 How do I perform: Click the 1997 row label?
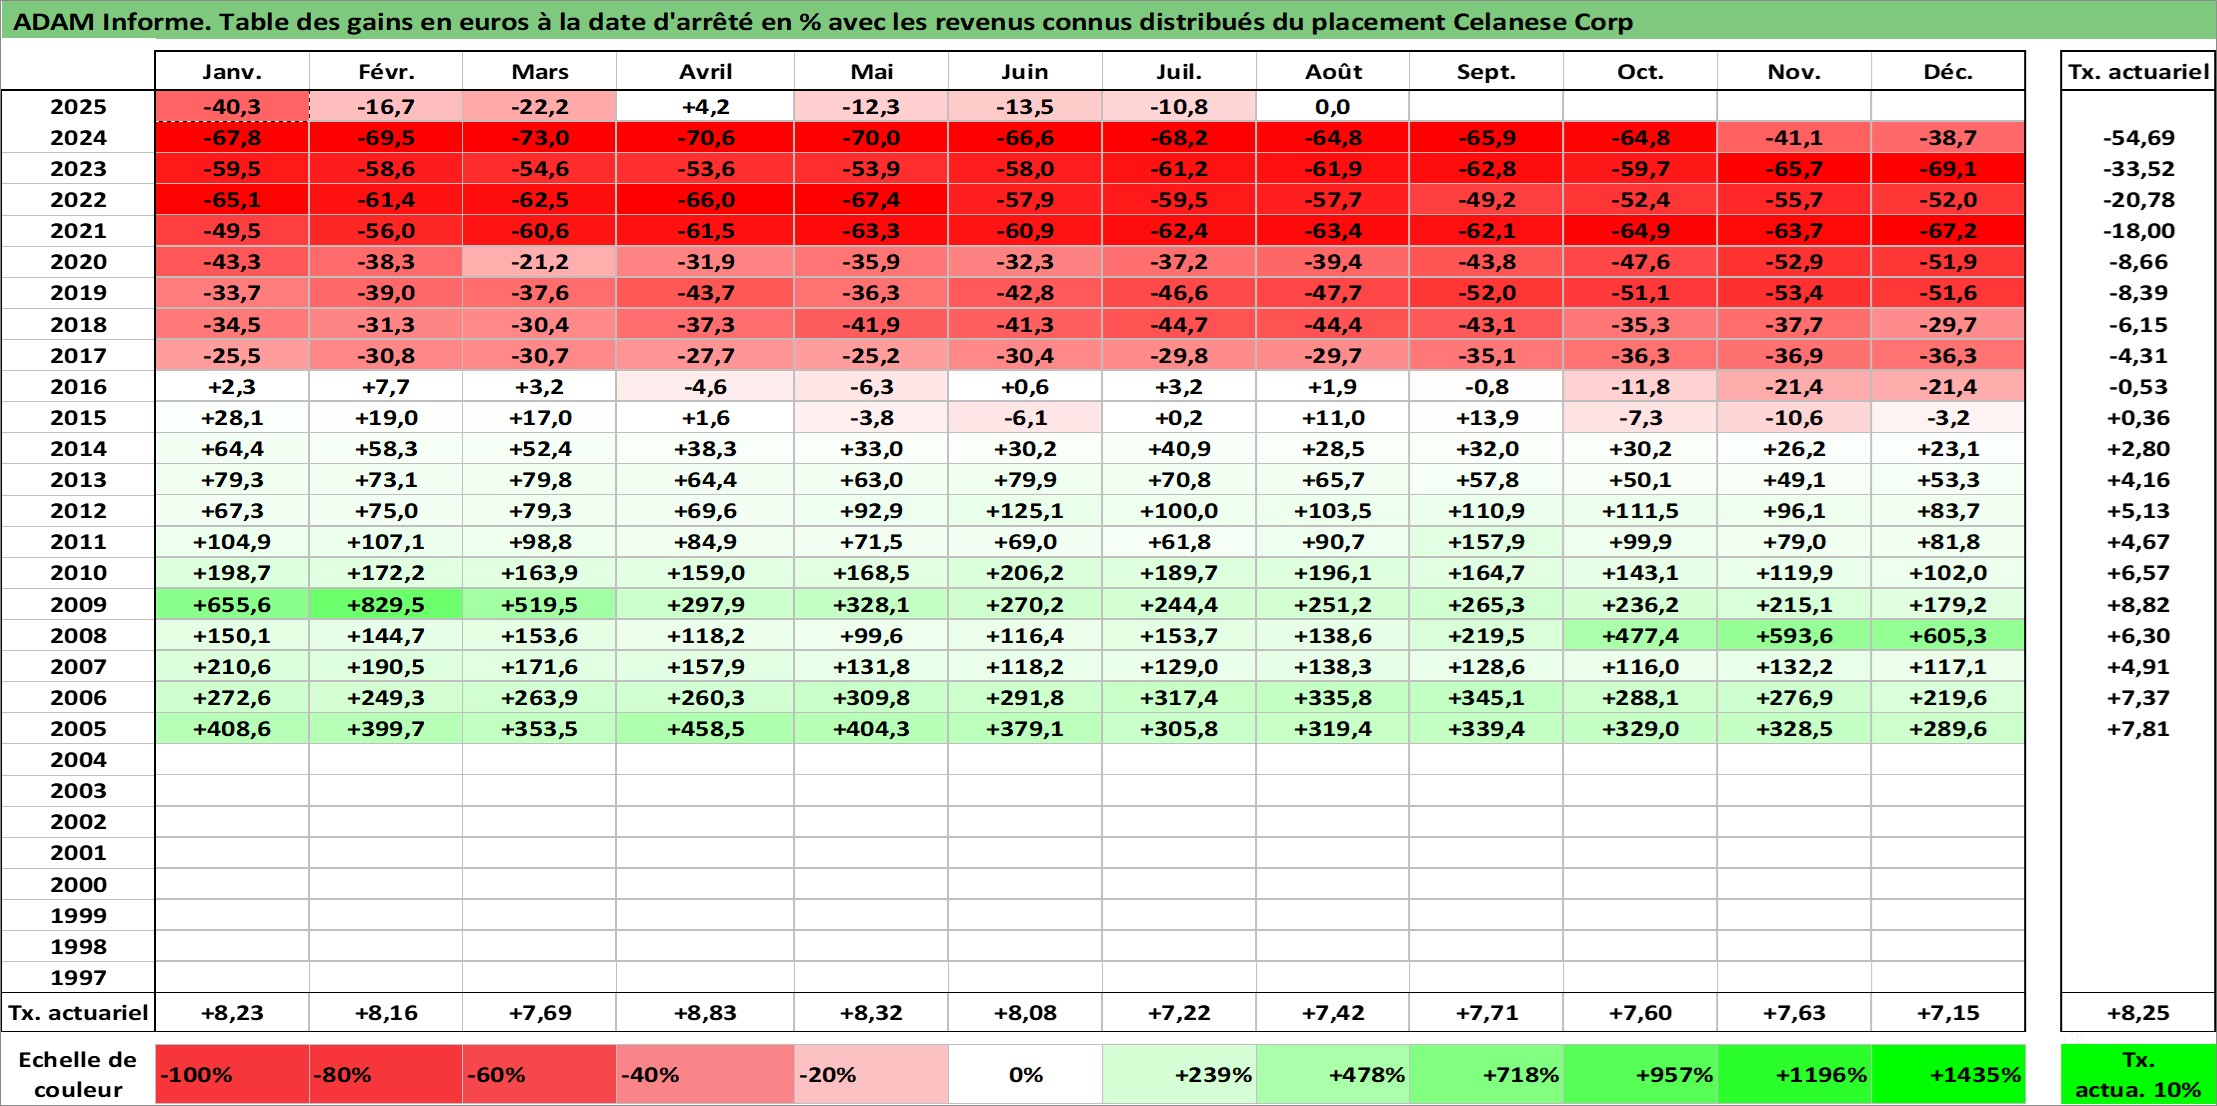78,977
